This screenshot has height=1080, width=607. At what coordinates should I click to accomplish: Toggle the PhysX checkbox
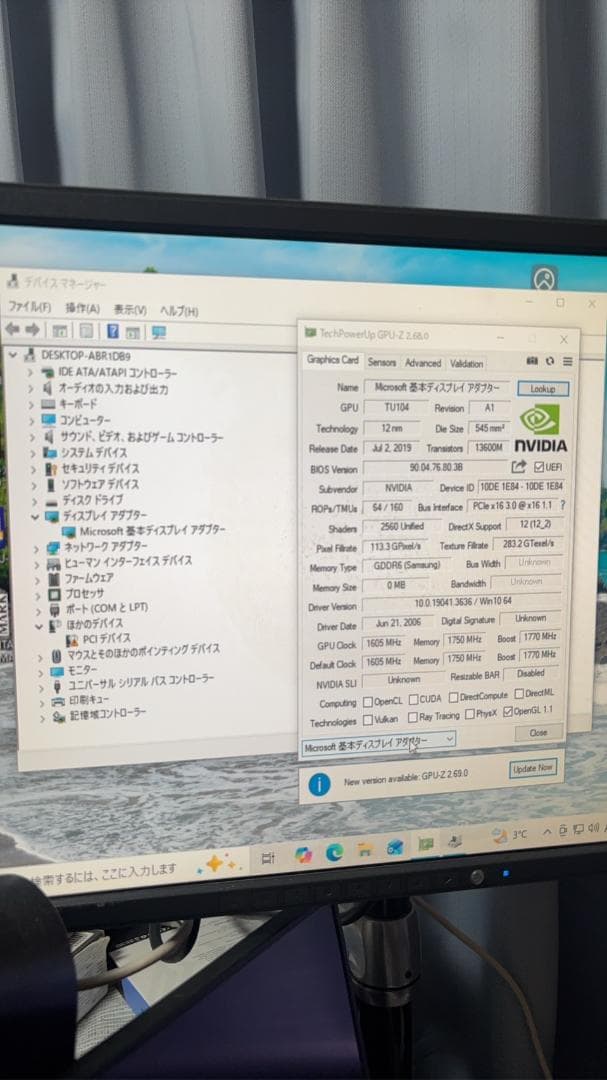469,714
